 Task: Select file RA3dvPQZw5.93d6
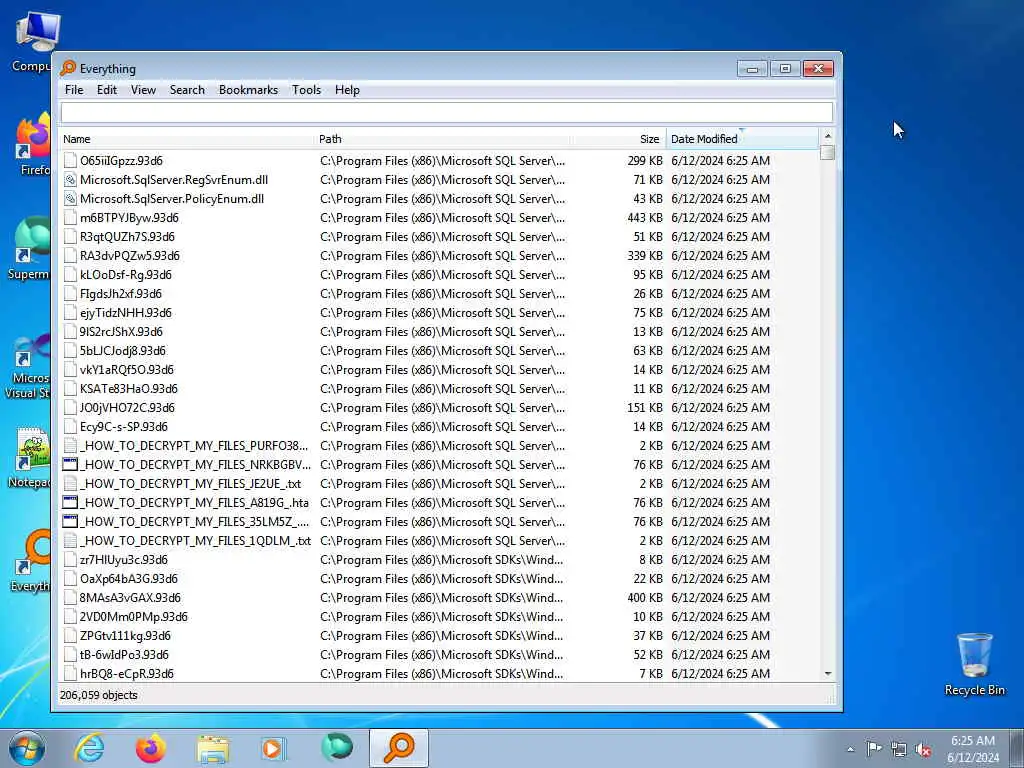click(129, 255)
